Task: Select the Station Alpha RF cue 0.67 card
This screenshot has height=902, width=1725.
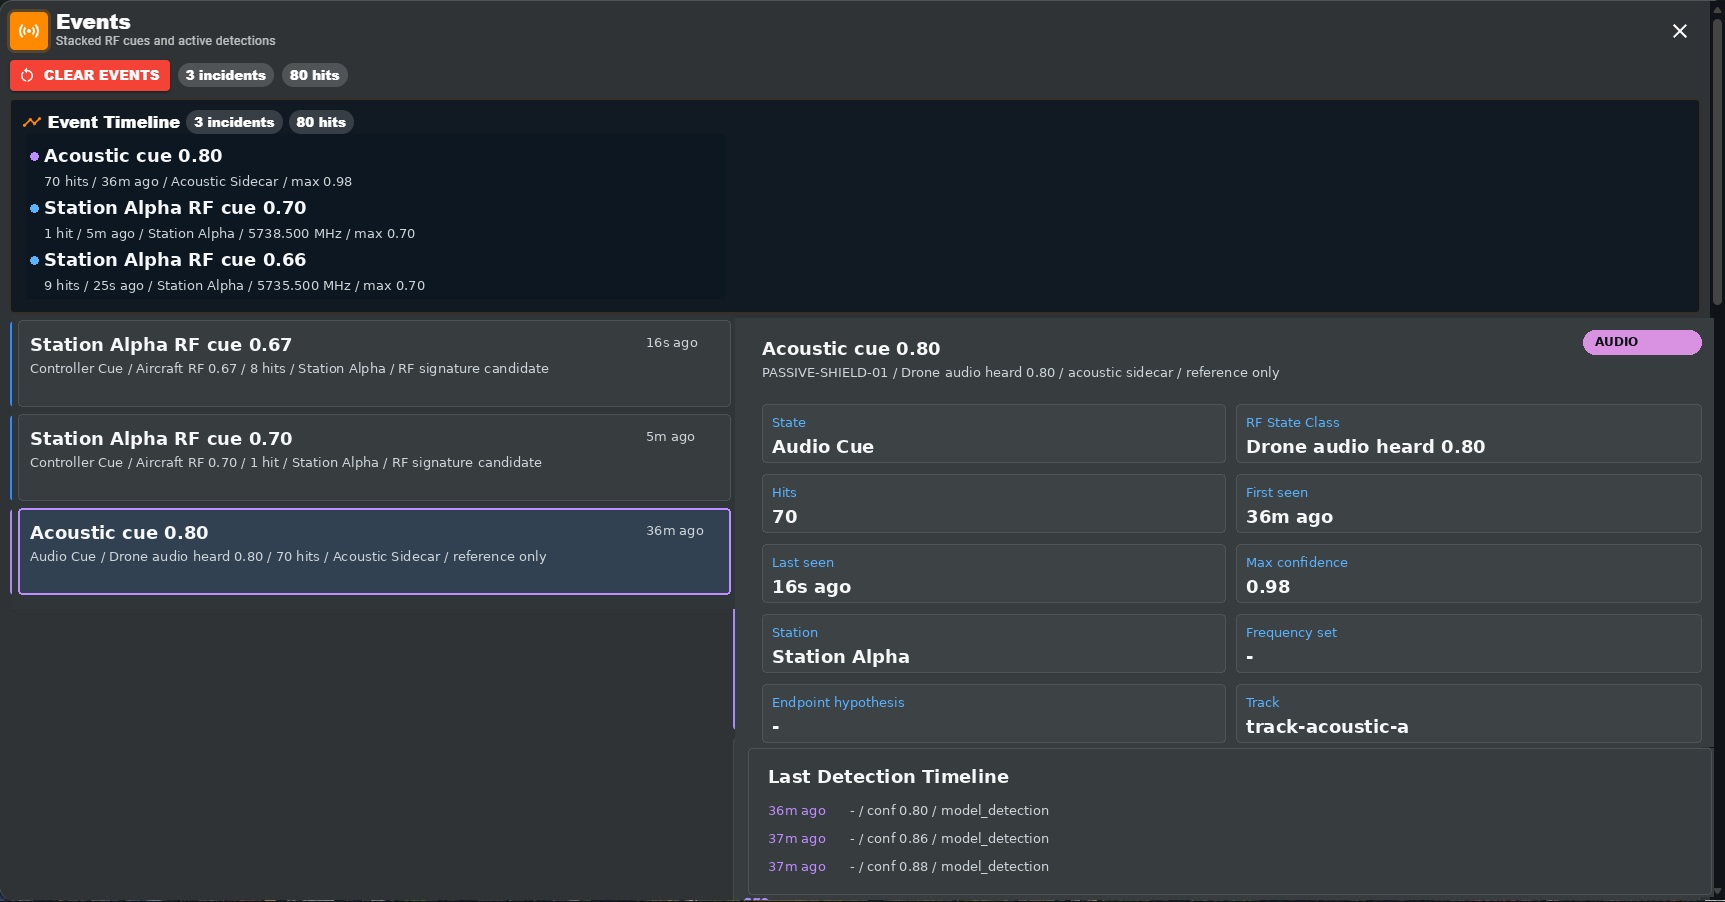Action: click(x=374, y=363)
